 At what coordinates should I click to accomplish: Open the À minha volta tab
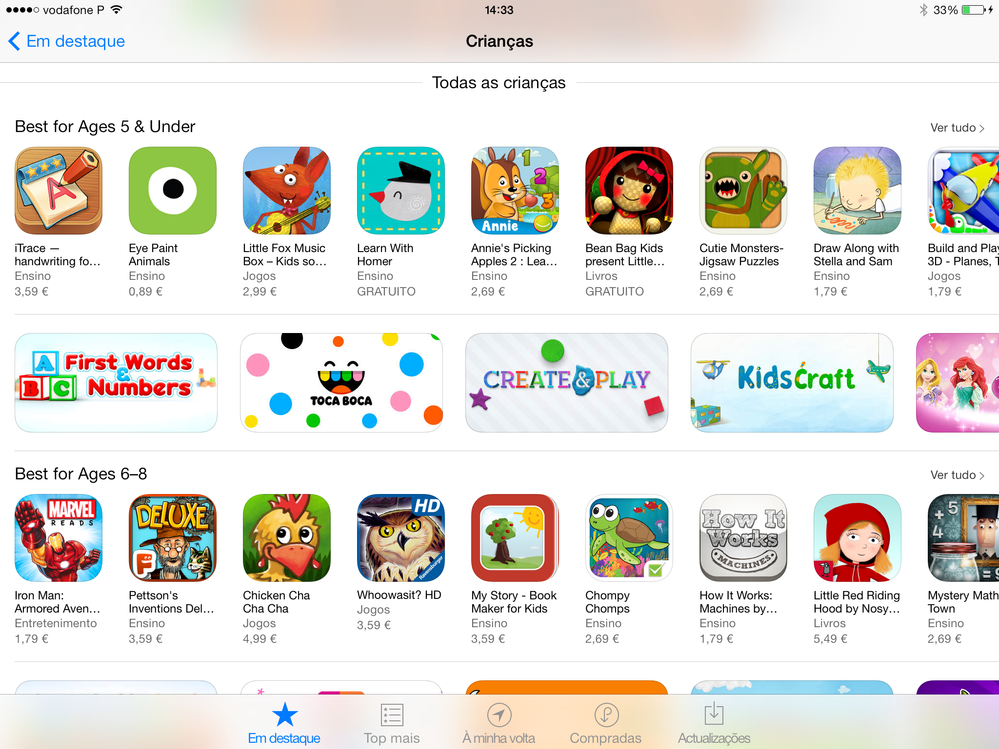(498, 724)
